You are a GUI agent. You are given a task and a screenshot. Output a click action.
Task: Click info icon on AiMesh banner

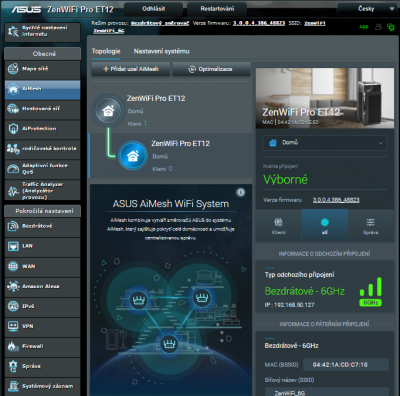241,192
